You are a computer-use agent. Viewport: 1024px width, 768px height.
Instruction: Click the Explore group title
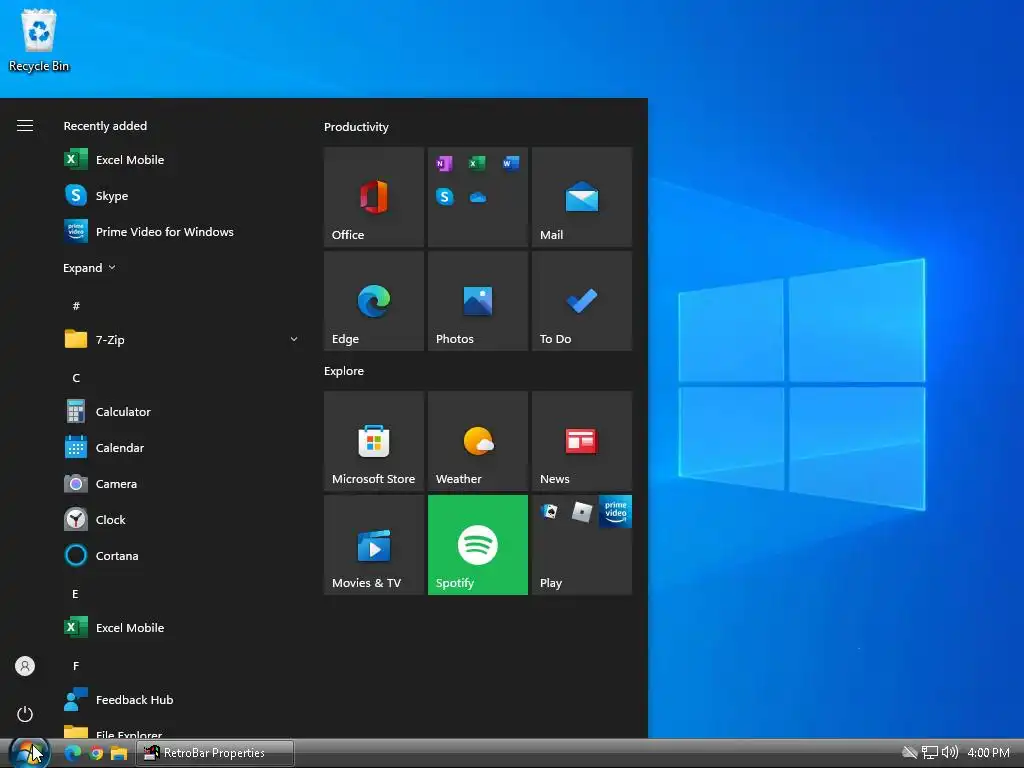344,370
